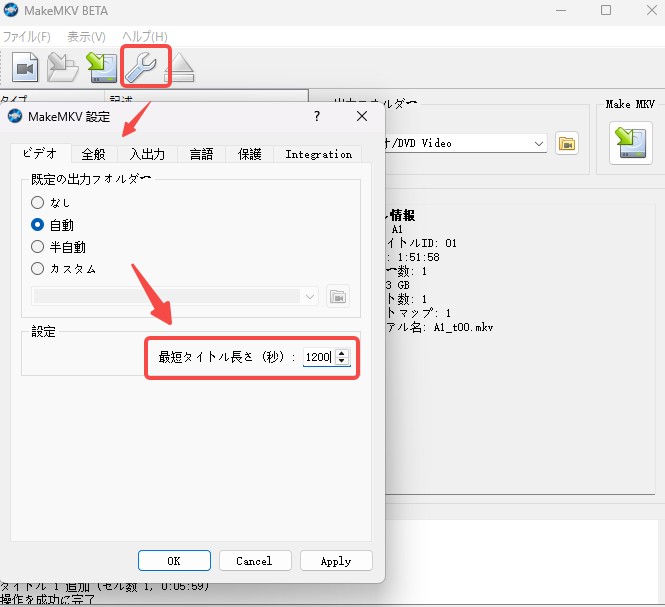The height and width of the screenshot is (607, 665).
Task: Click the help question mark in the settings dialog
Action: coord(317,116)
